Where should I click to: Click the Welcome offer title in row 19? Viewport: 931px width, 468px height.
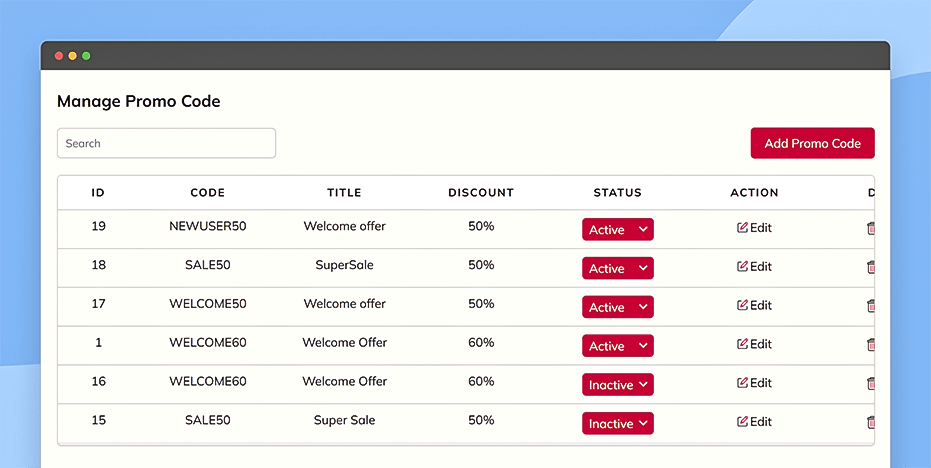344,226
